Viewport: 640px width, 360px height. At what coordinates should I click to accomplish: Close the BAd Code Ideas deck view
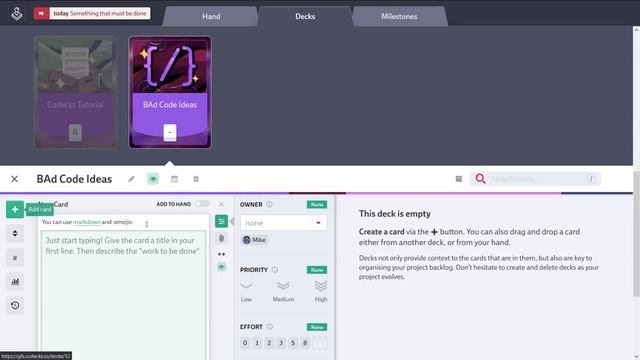coord(14,179)
